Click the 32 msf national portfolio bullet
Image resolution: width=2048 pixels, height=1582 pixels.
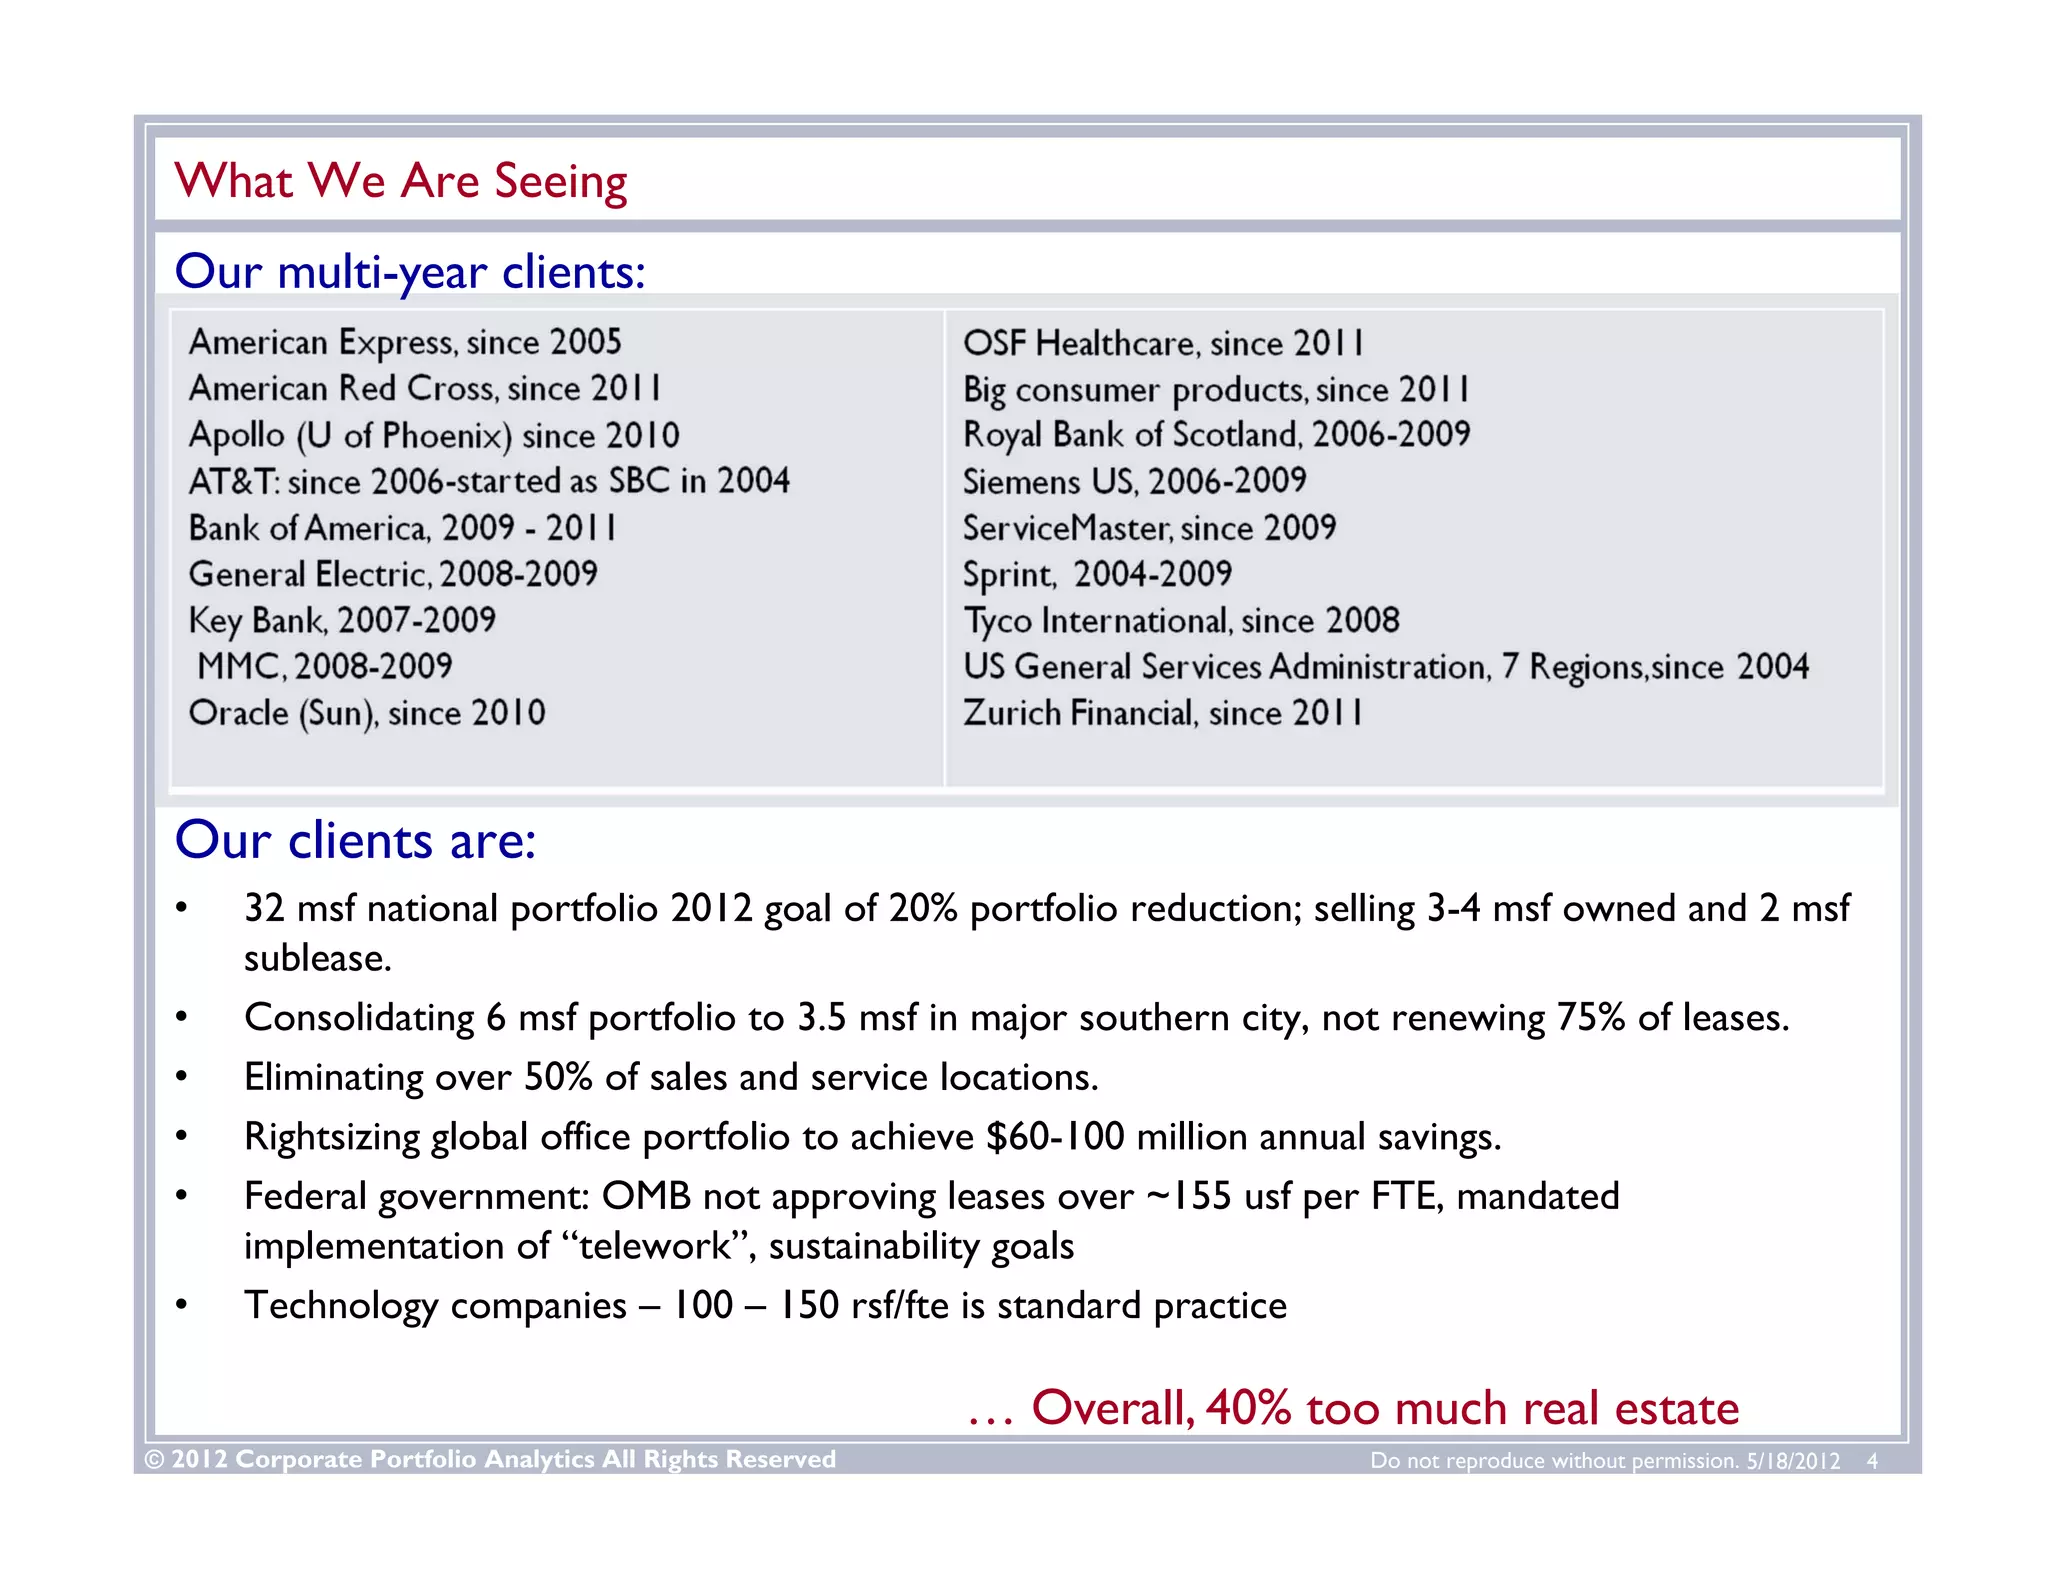tap(1046, 909)
